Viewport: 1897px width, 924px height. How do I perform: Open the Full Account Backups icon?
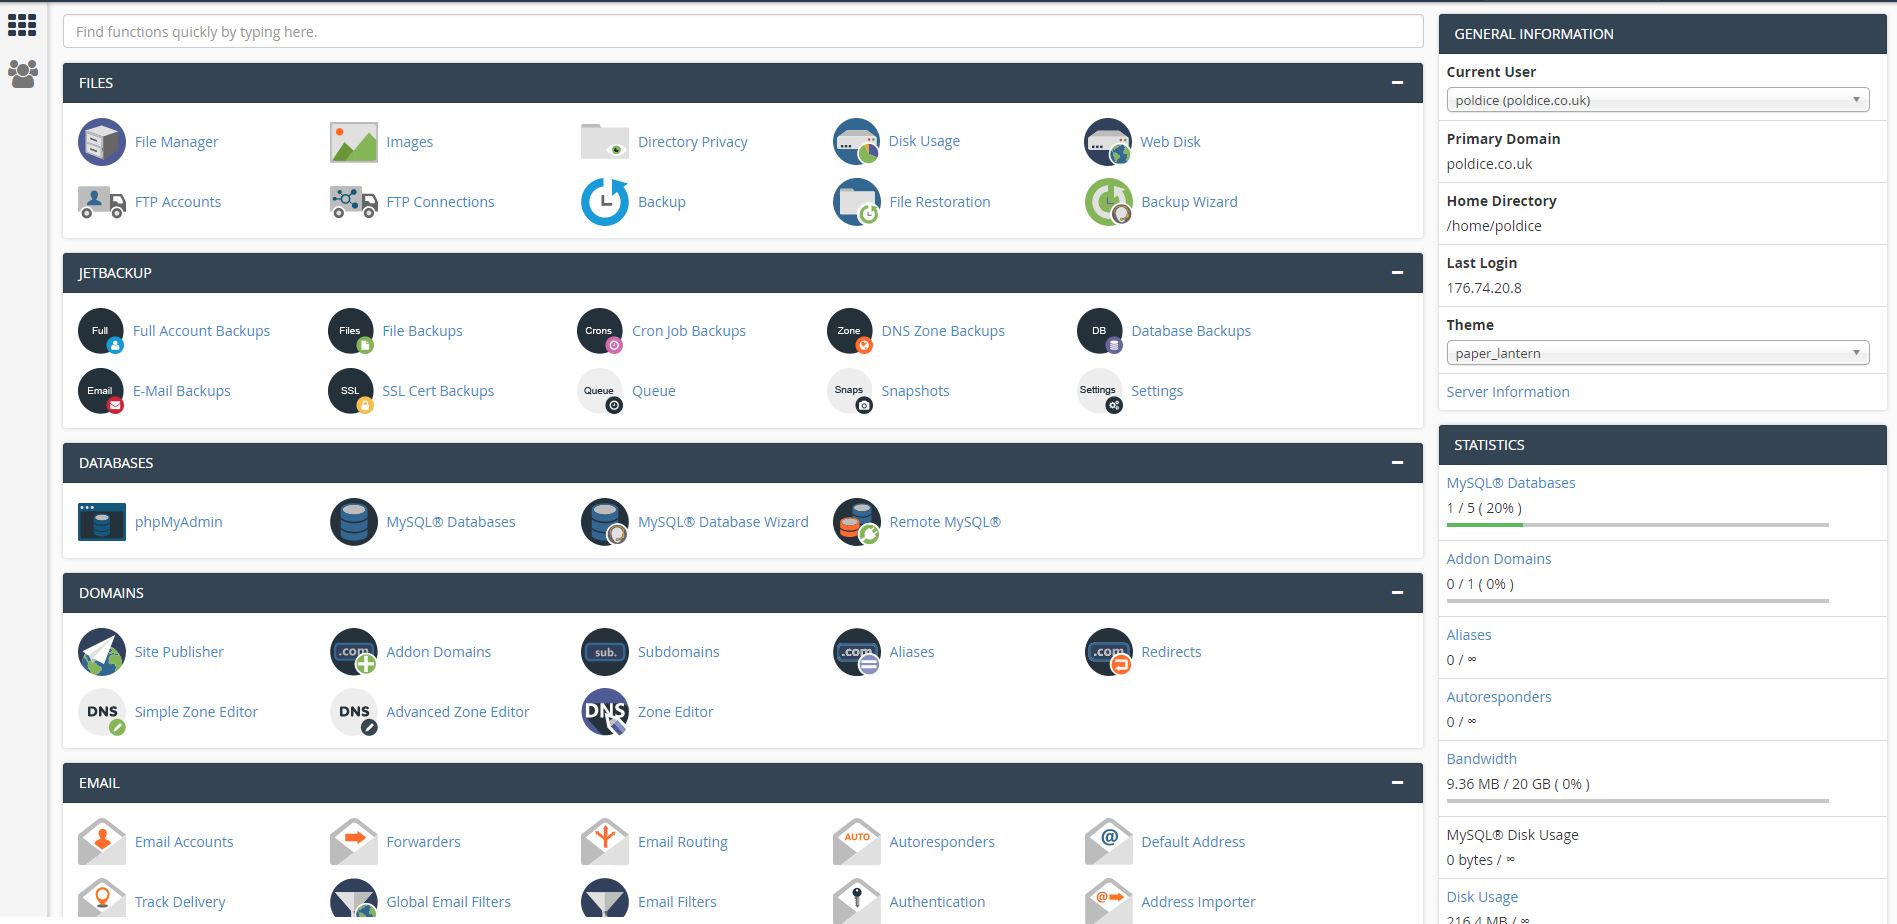tap(101, 331)
